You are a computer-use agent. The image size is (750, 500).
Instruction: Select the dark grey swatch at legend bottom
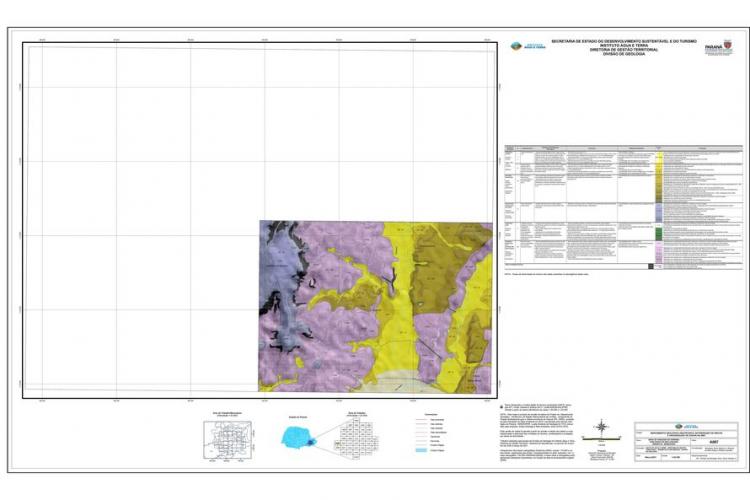(x=651, y=267)
